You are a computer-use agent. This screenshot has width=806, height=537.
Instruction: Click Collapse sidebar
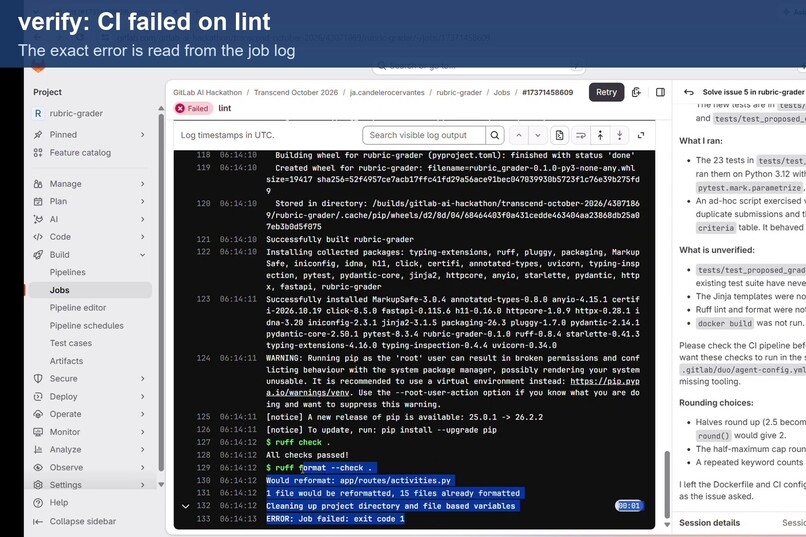[x=75, y=521]
